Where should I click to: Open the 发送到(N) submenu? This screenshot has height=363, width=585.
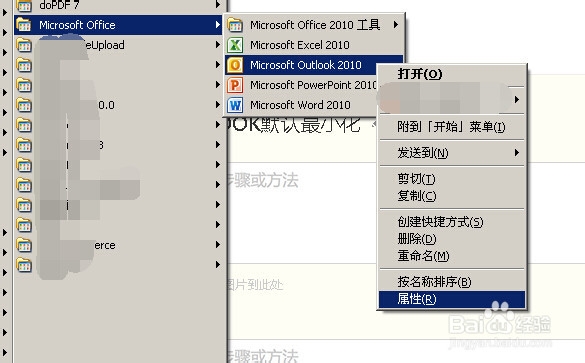452,153
